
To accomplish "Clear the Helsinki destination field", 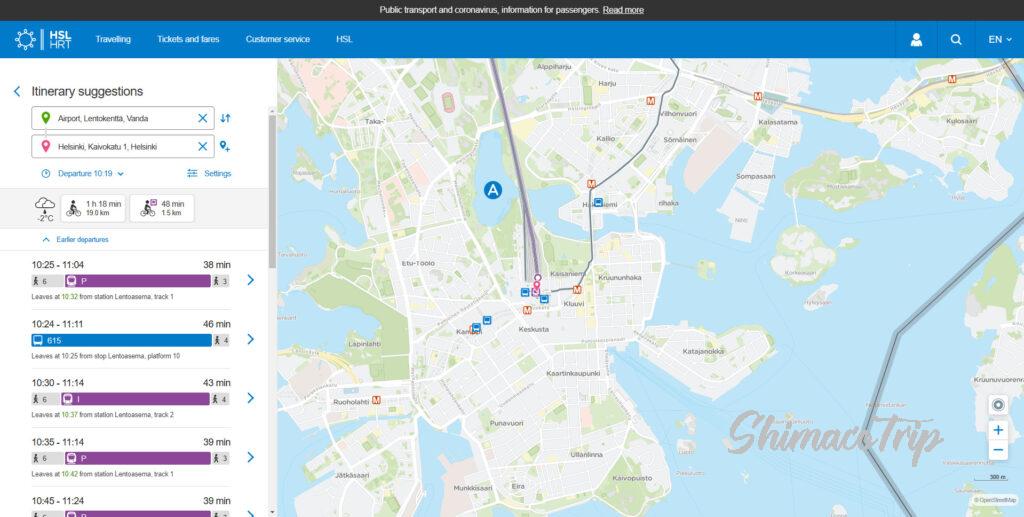I will pyautogui.click(x=203, y=147).
